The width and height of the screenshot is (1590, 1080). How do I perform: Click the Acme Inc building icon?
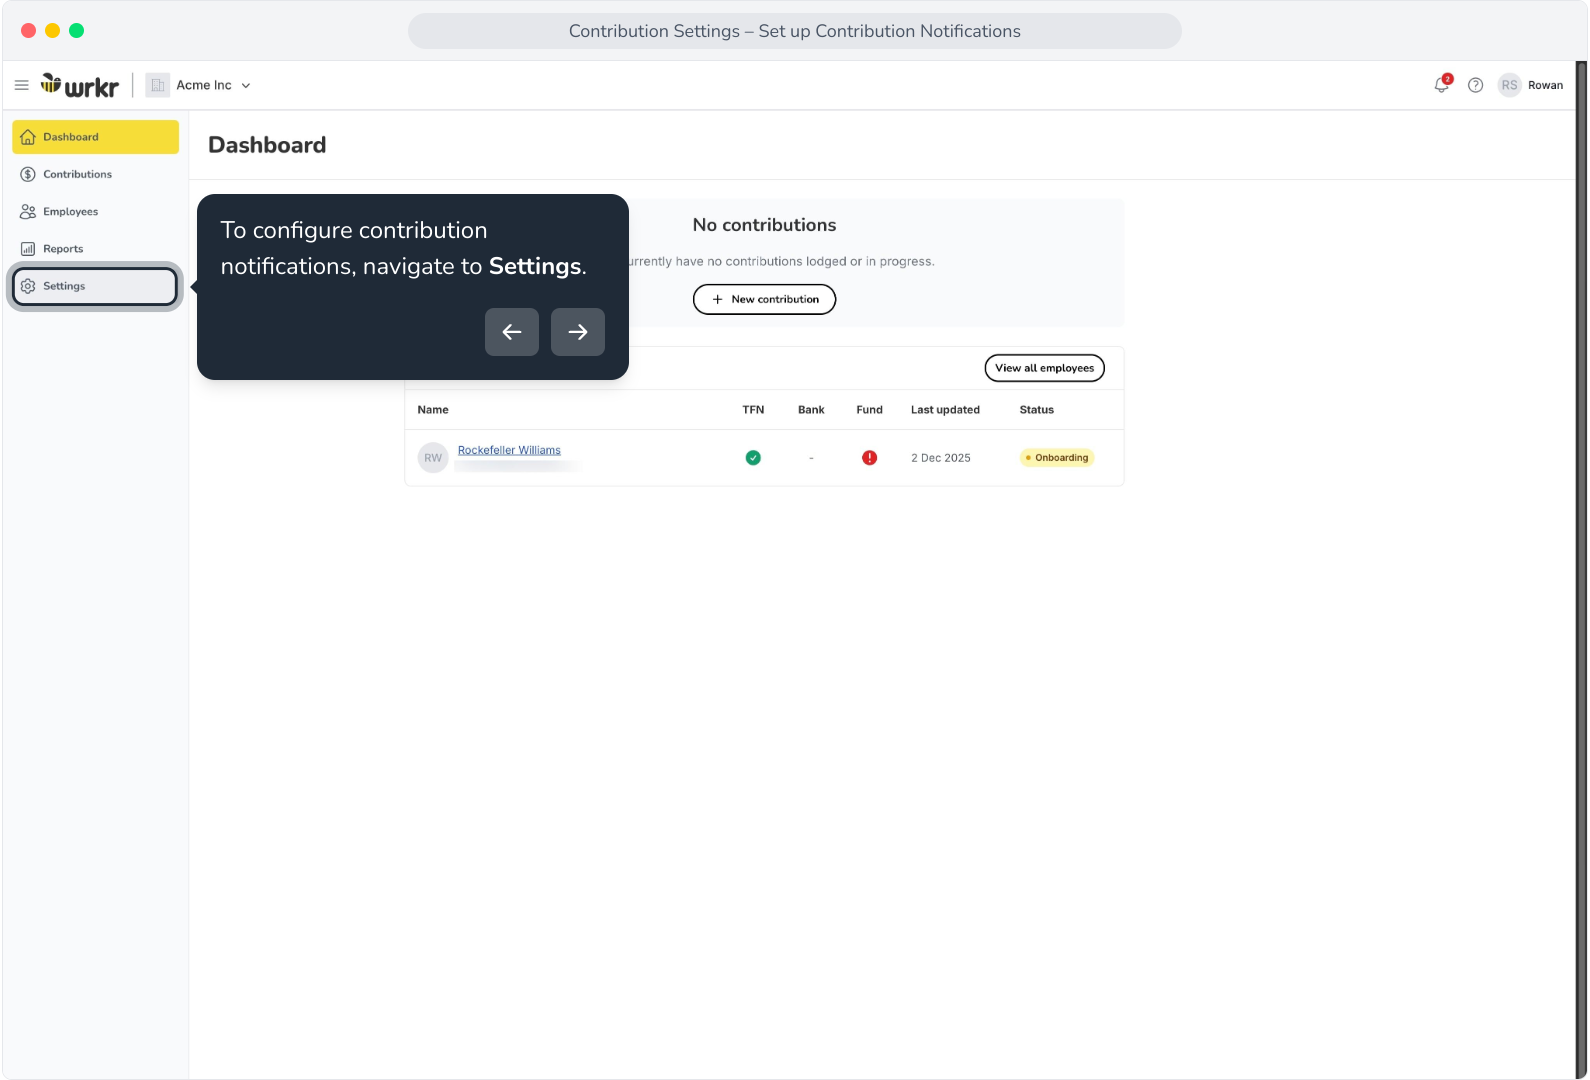157,85
